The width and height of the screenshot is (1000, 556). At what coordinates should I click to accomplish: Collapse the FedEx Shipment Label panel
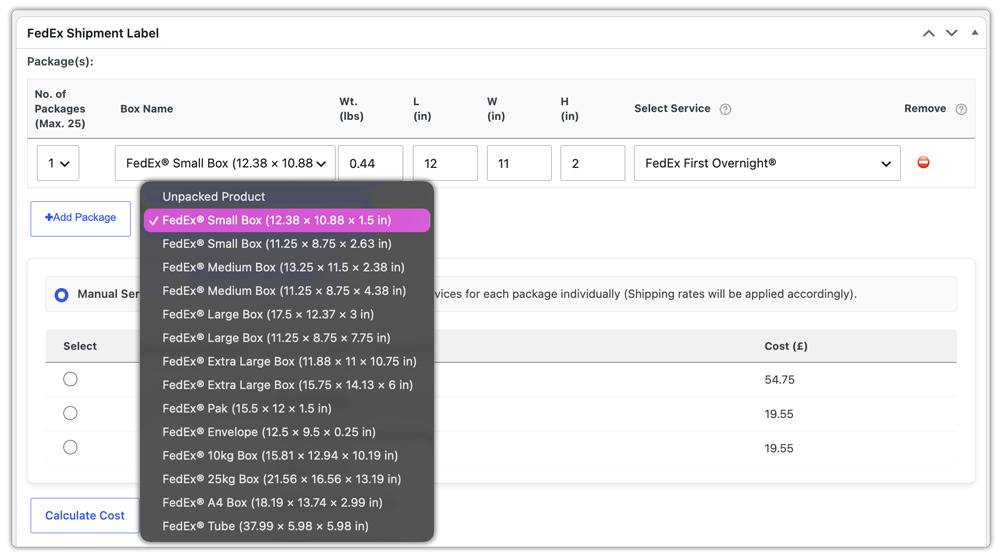coord(974,33)
